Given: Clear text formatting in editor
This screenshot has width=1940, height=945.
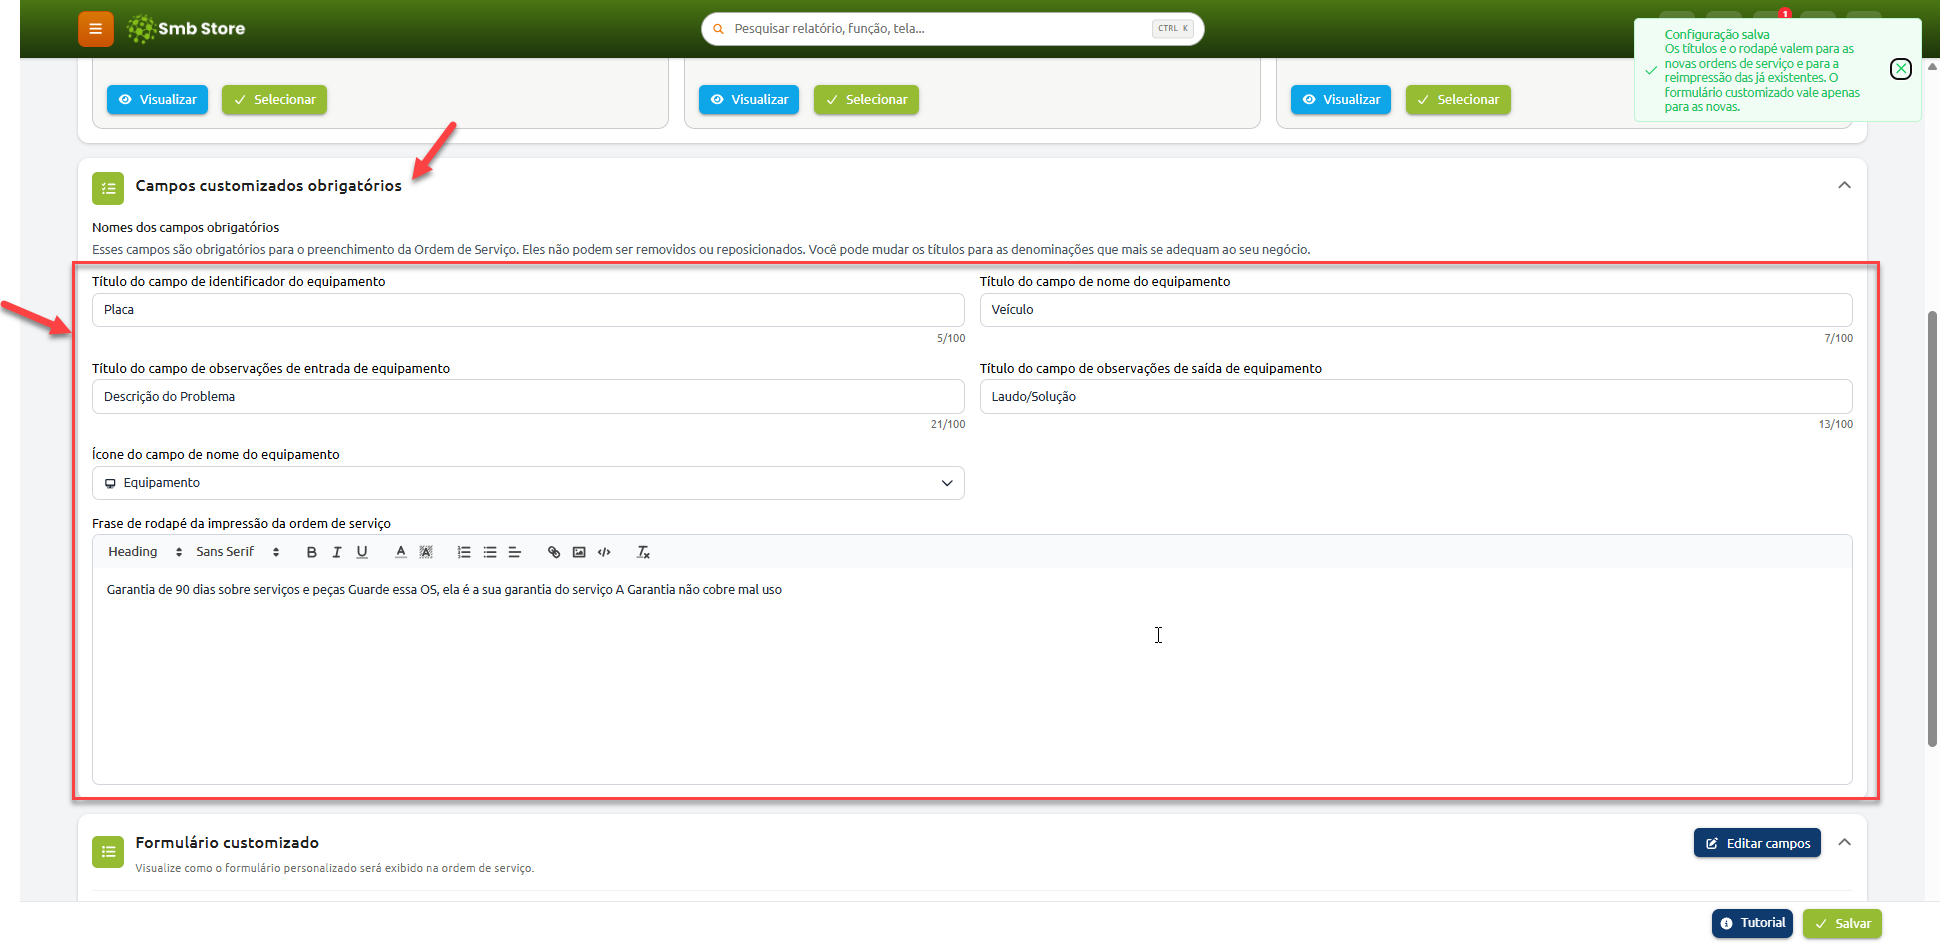Looking at the screenshot, I should pos(643,552).
